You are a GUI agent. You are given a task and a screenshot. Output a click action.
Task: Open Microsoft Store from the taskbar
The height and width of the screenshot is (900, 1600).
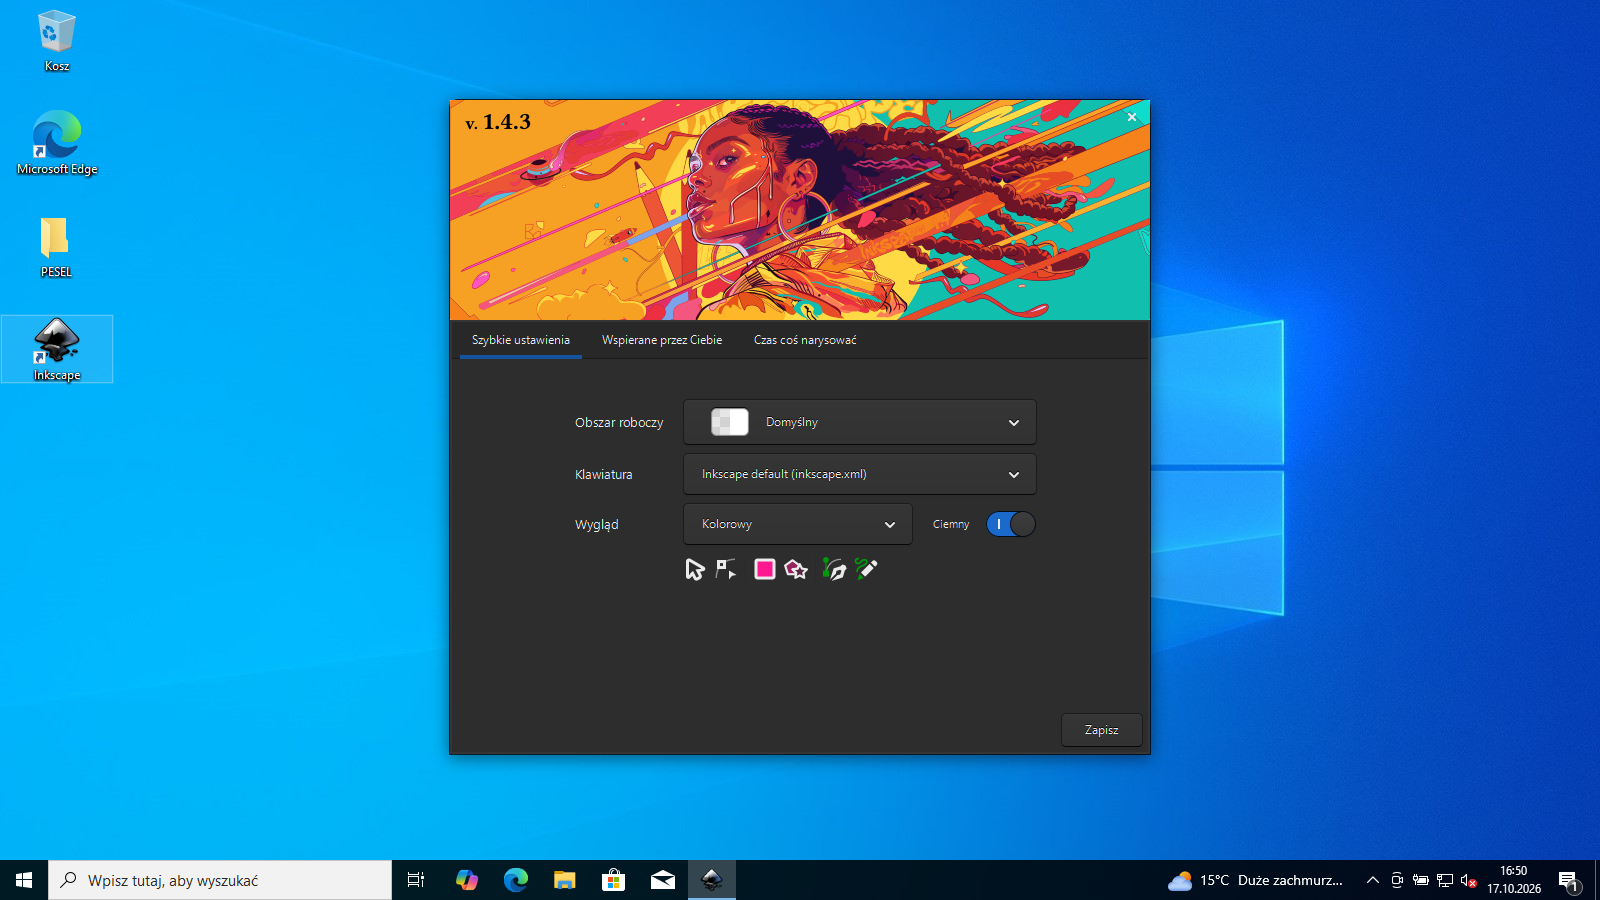pos(614,880)
